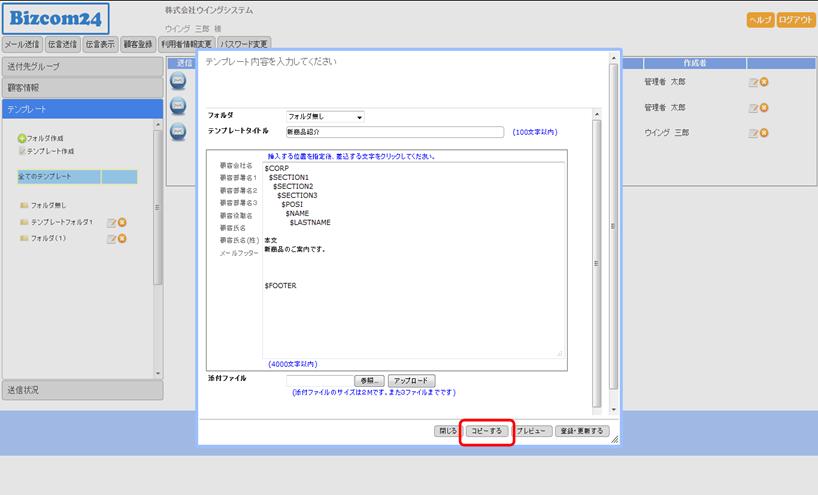Image resolution: width=818 pixels, height=495 pixels.
Task: Click the delete icon beside フォルダ(1)
Action: click(x=122, y=238)
